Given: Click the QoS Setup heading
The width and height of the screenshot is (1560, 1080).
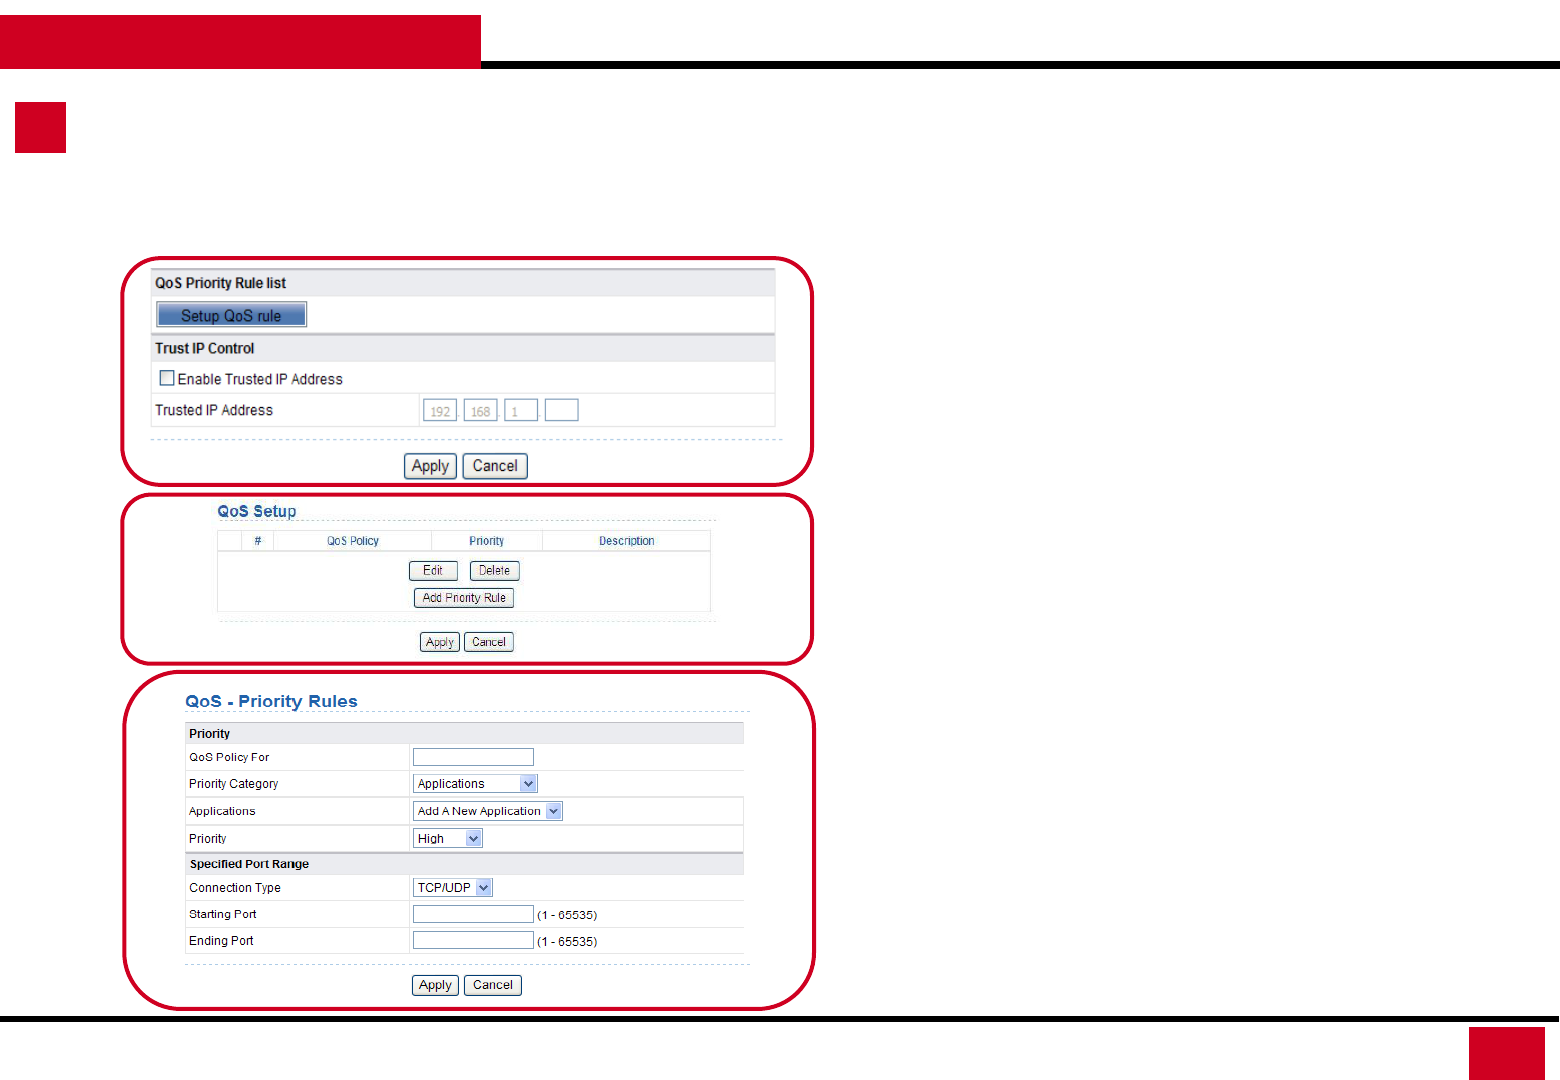Looking at the screenshot, I should pos(257,511).
